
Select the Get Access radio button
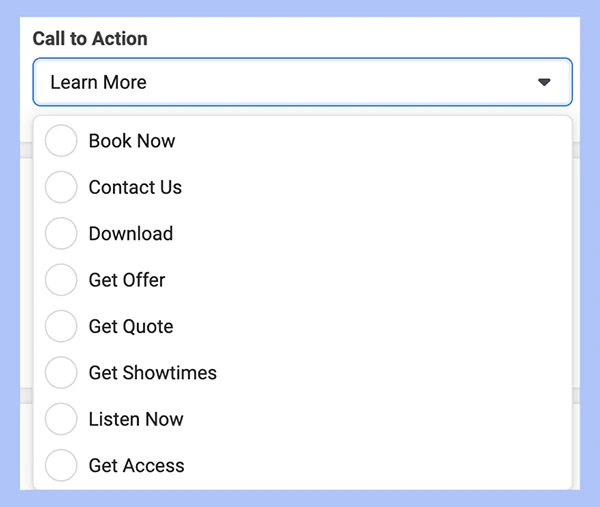pos(61,465)
